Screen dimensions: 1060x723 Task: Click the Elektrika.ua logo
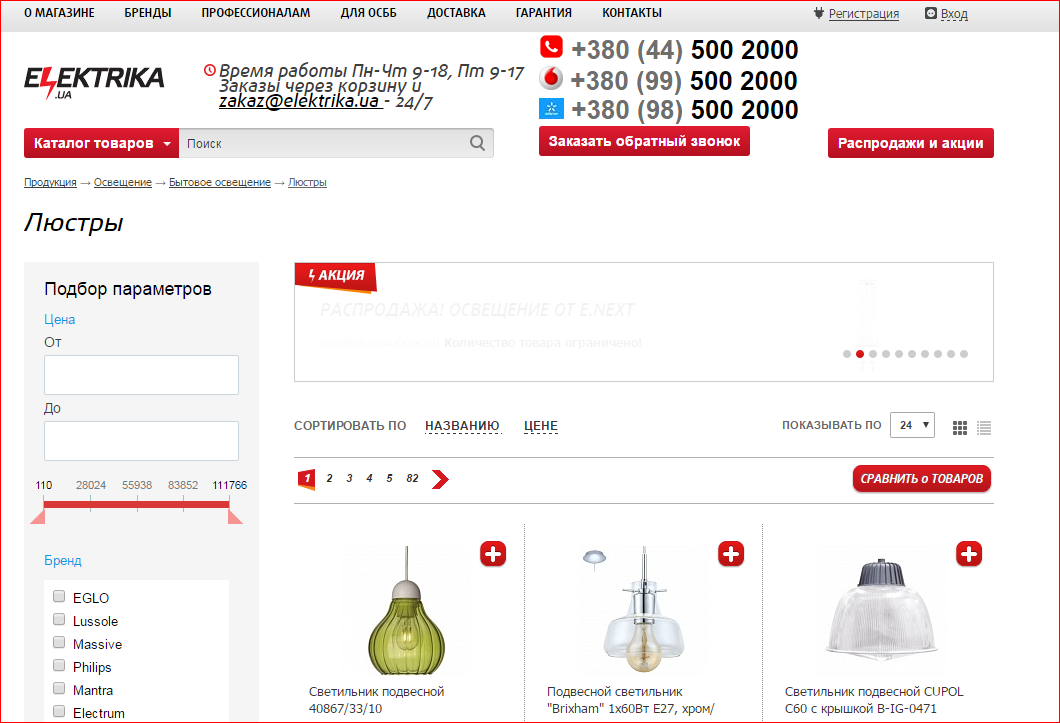94,81
